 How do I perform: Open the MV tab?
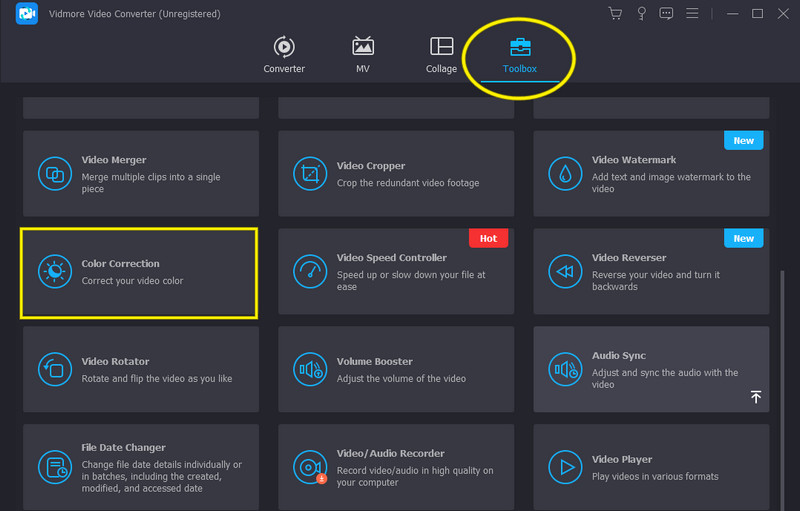[363, 54]
